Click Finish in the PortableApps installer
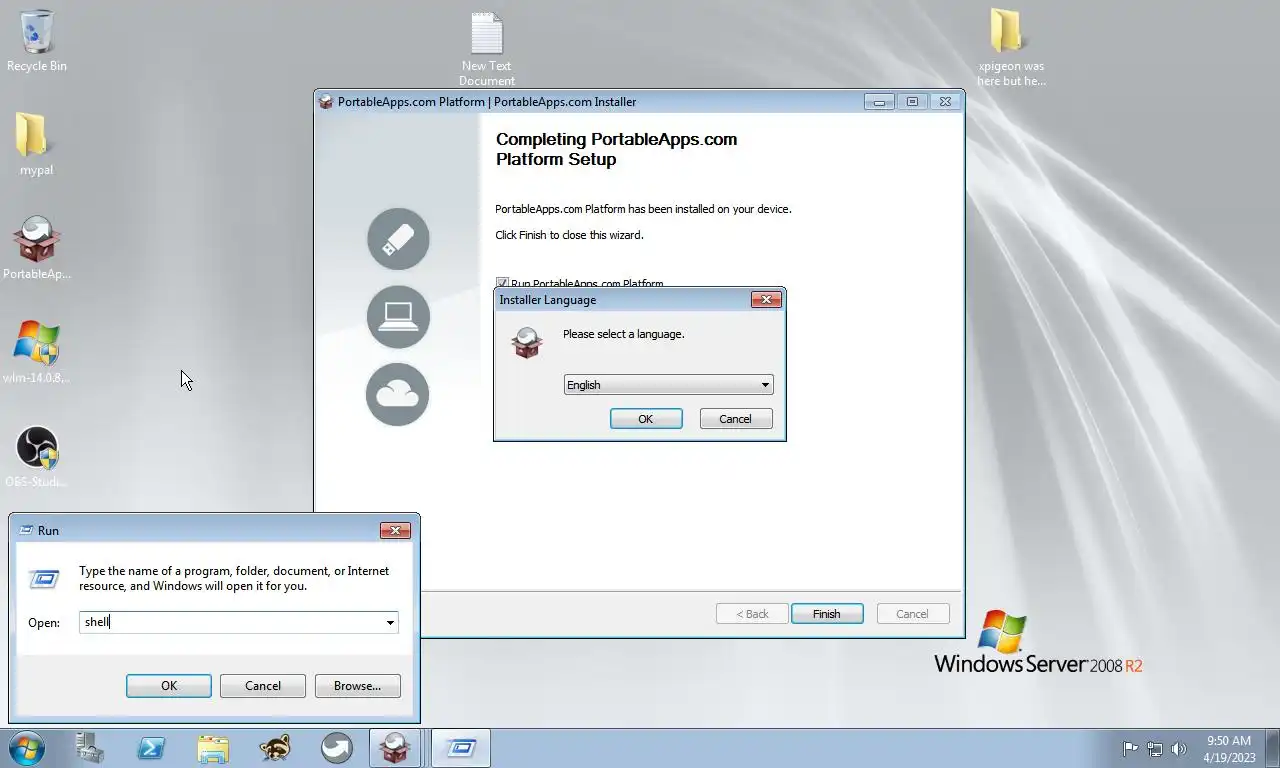 827,614
